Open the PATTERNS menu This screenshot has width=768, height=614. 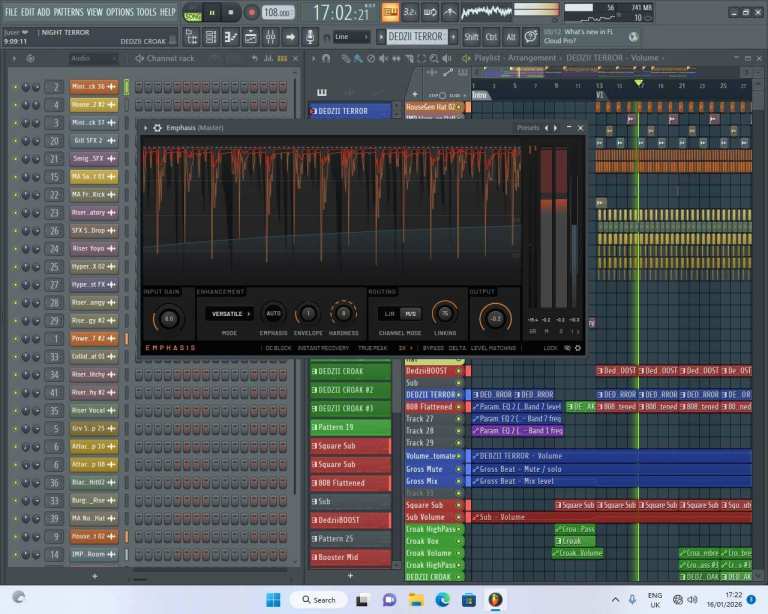click(68, 12)
